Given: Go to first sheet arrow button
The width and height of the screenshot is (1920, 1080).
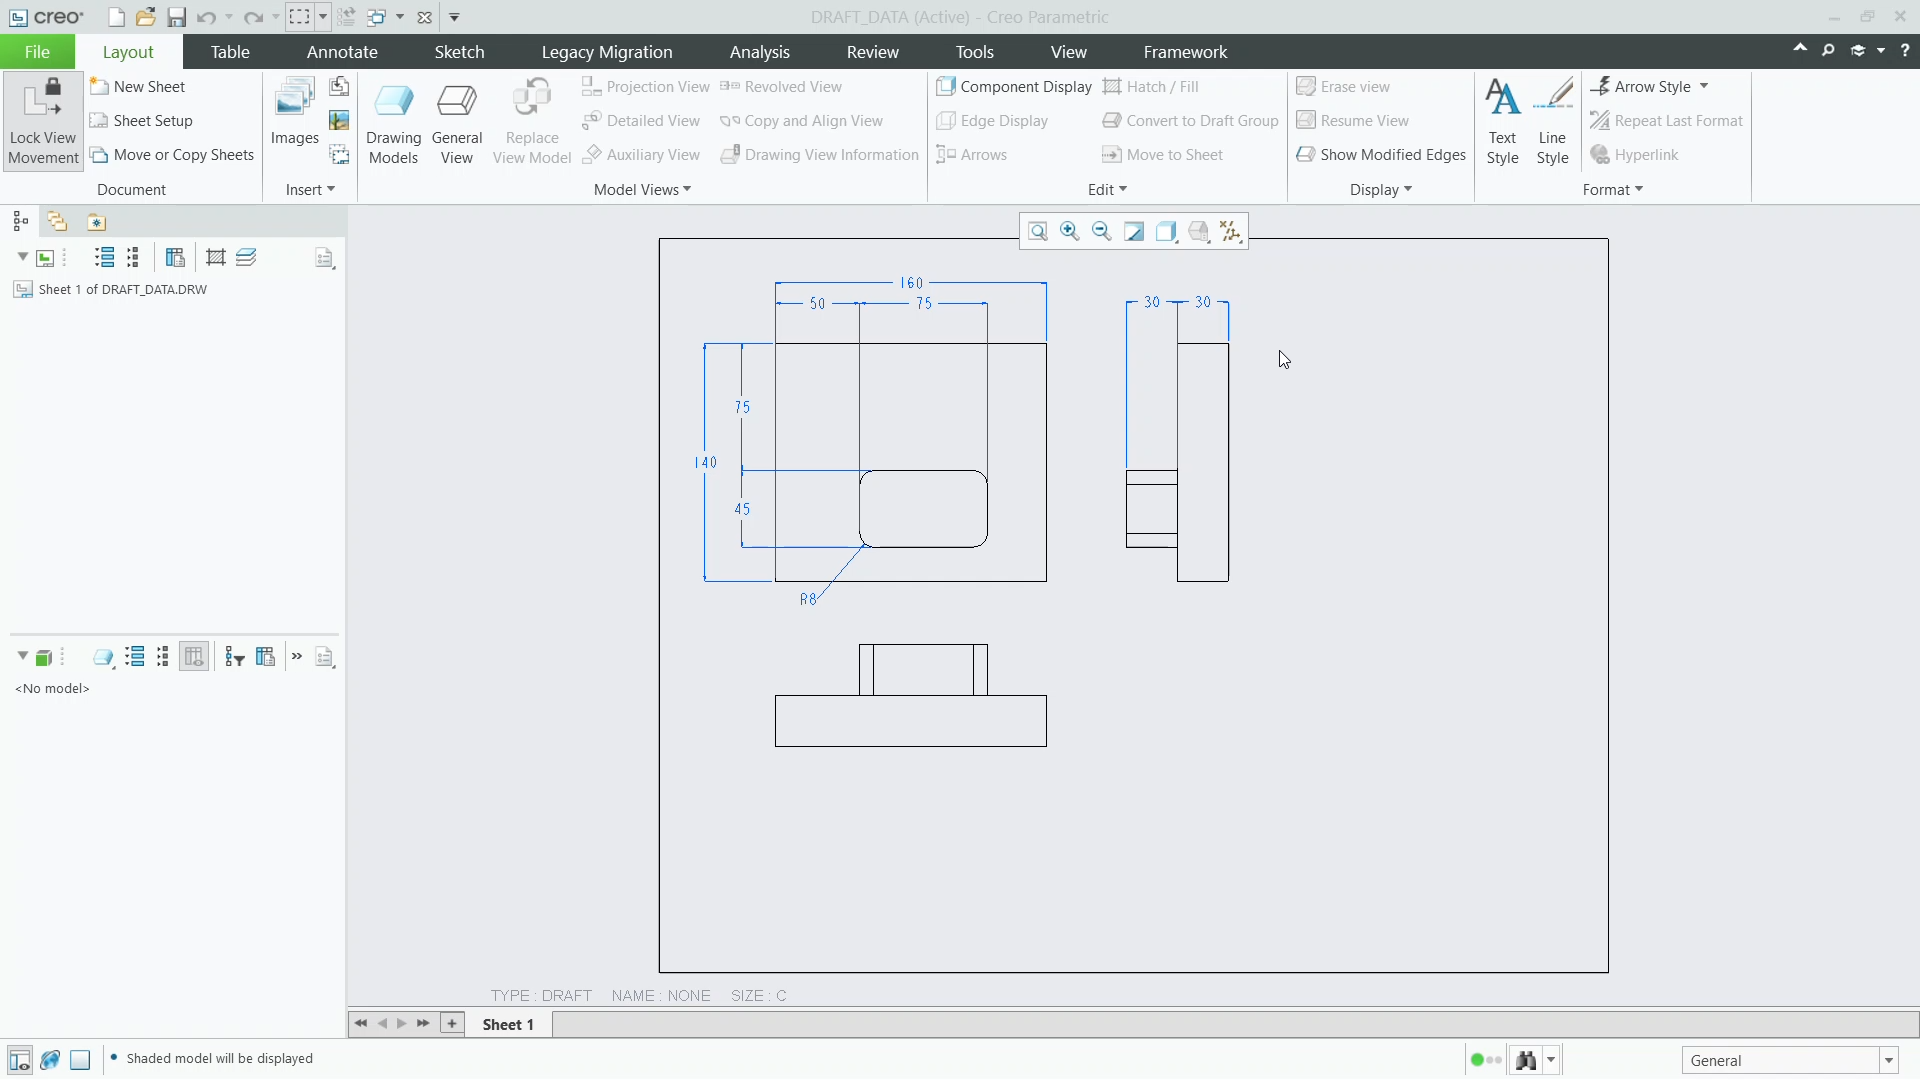Looking at the screenshot, I should pos(361,1023).
